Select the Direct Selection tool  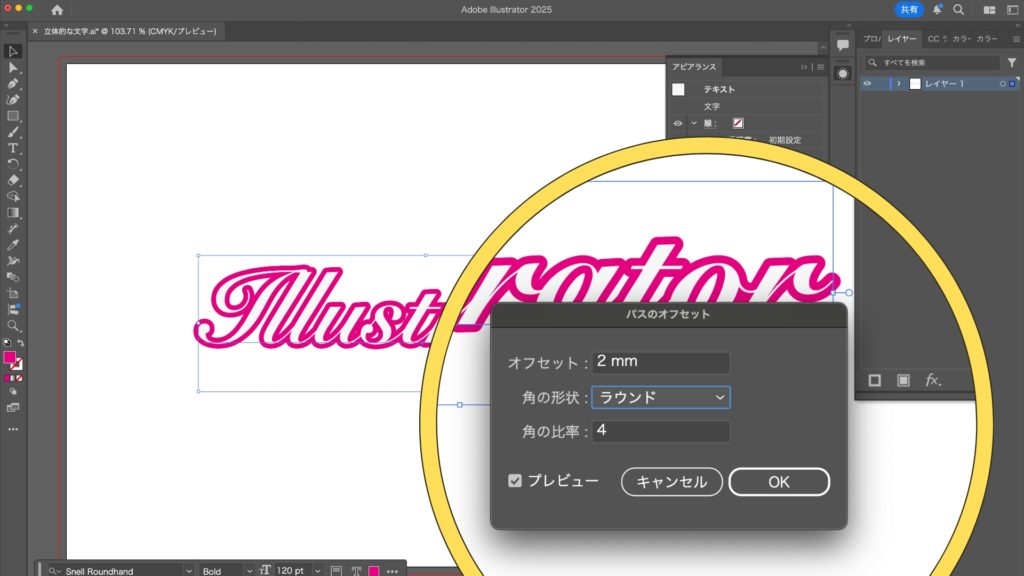[x=13, y=67]
